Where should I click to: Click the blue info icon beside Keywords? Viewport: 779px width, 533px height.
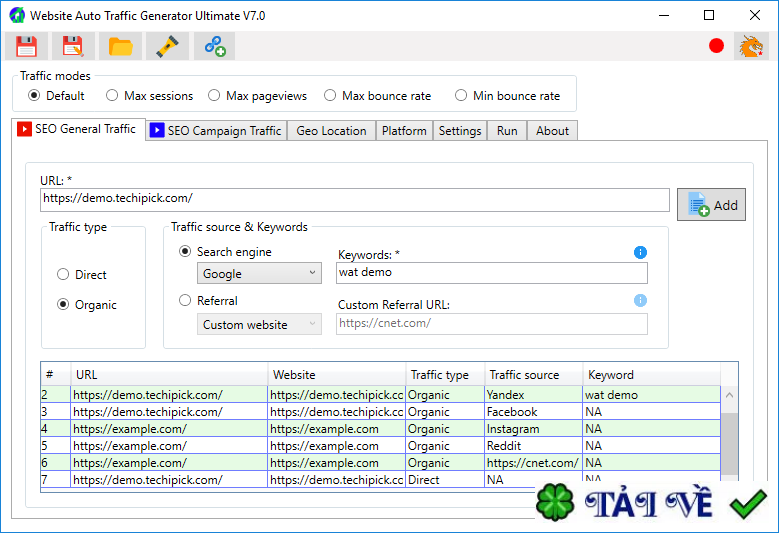(640, 253)
